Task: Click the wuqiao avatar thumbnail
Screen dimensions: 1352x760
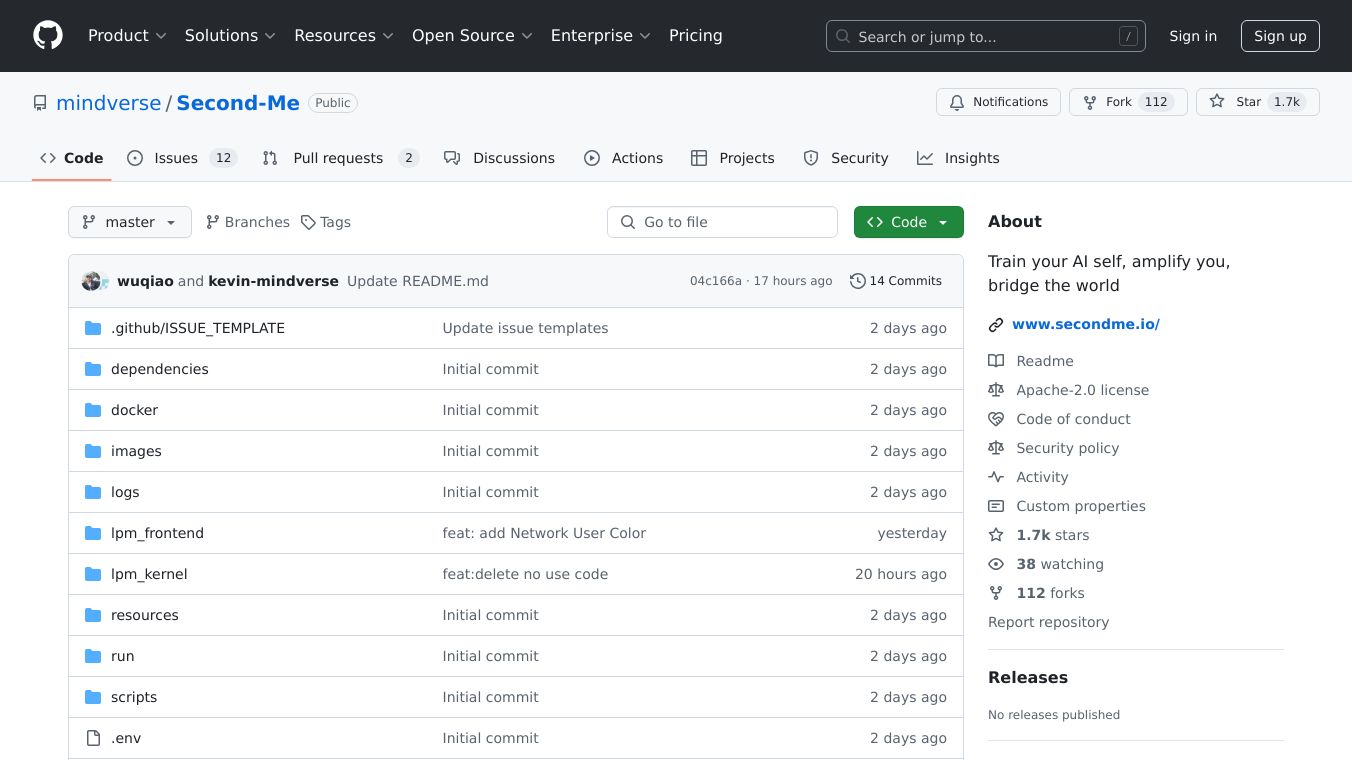Action: 92,281
